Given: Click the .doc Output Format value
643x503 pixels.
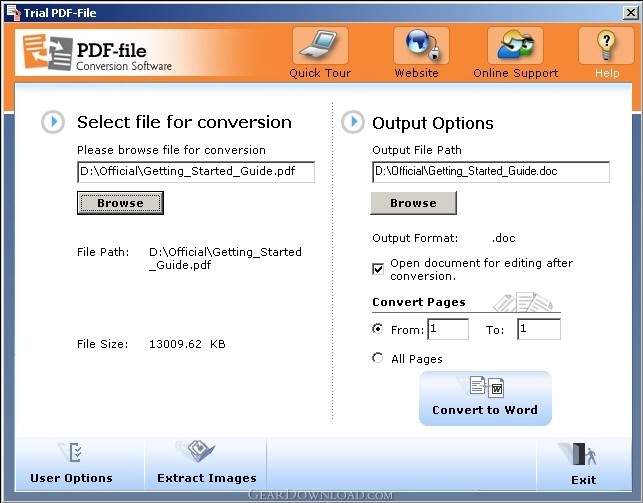Looking at the screenshot, I should coord(504,238).
